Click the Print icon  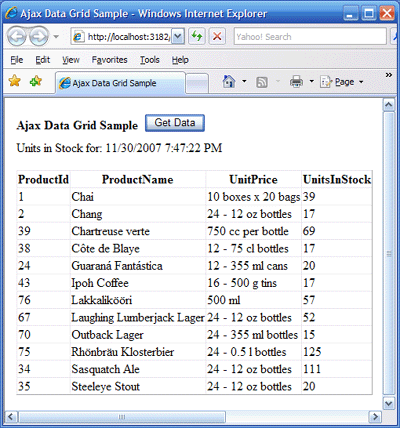[x=296, y=82]
